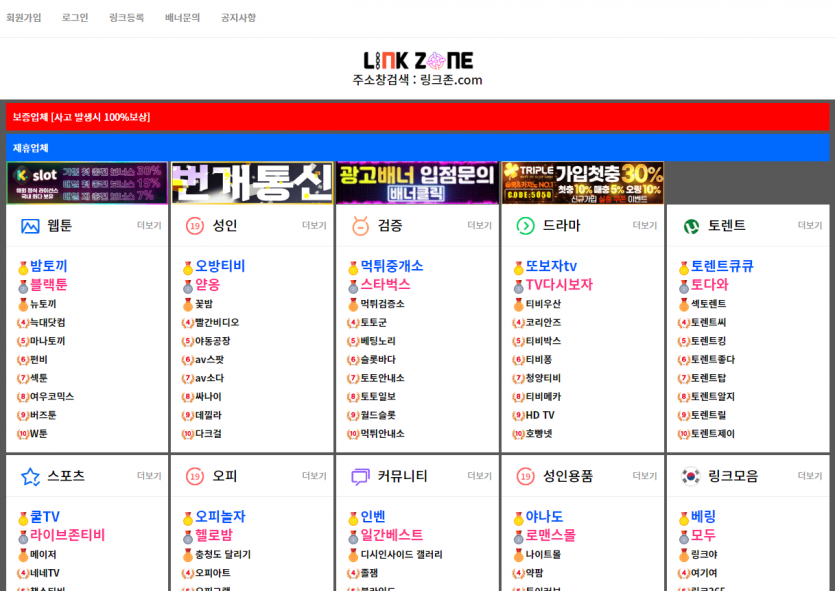Screen dimensions: 835x591
Task: Click the 커뮤니티 chat bubble icon
Action: pos(361,477)
